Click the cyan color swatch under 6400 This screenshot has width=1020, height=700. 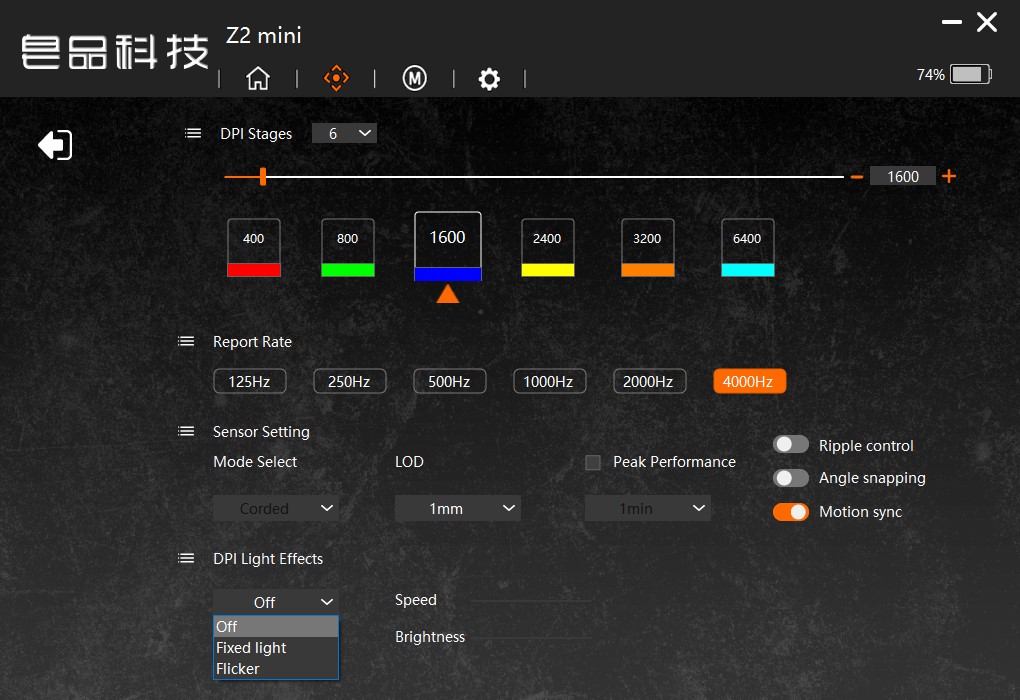point(747,270)
